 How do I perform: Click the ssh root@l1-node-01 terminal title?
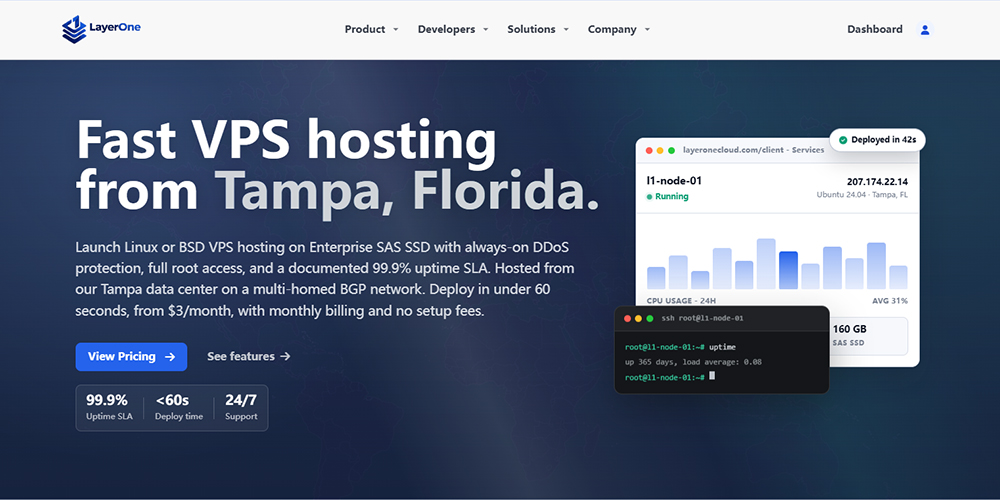click(702, 318)
